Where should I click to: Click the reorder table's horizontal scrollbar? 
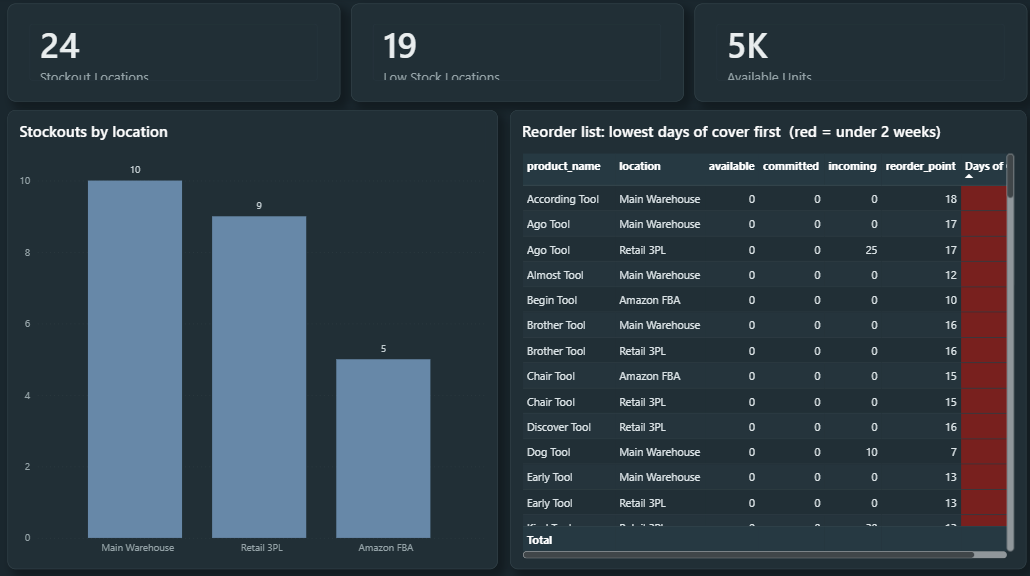click(x=749, y=555)
